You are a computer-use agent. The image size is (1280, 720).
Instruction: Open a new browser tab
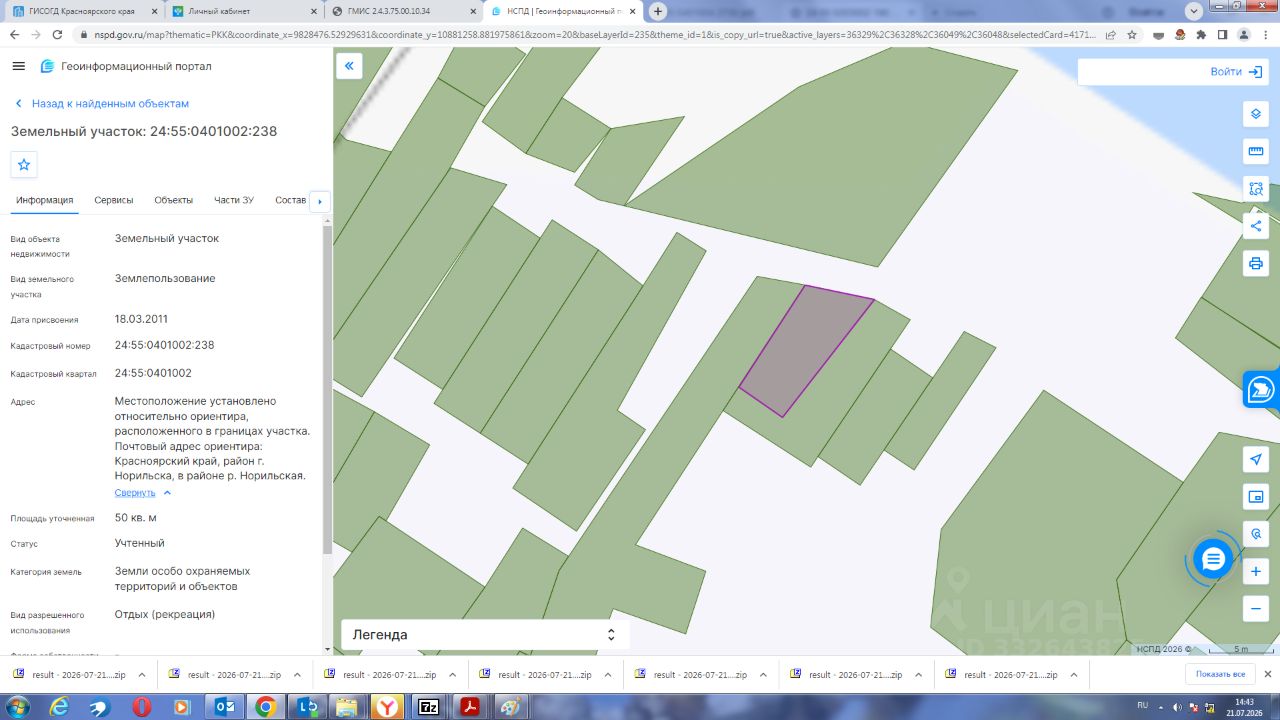coord(658,11)
